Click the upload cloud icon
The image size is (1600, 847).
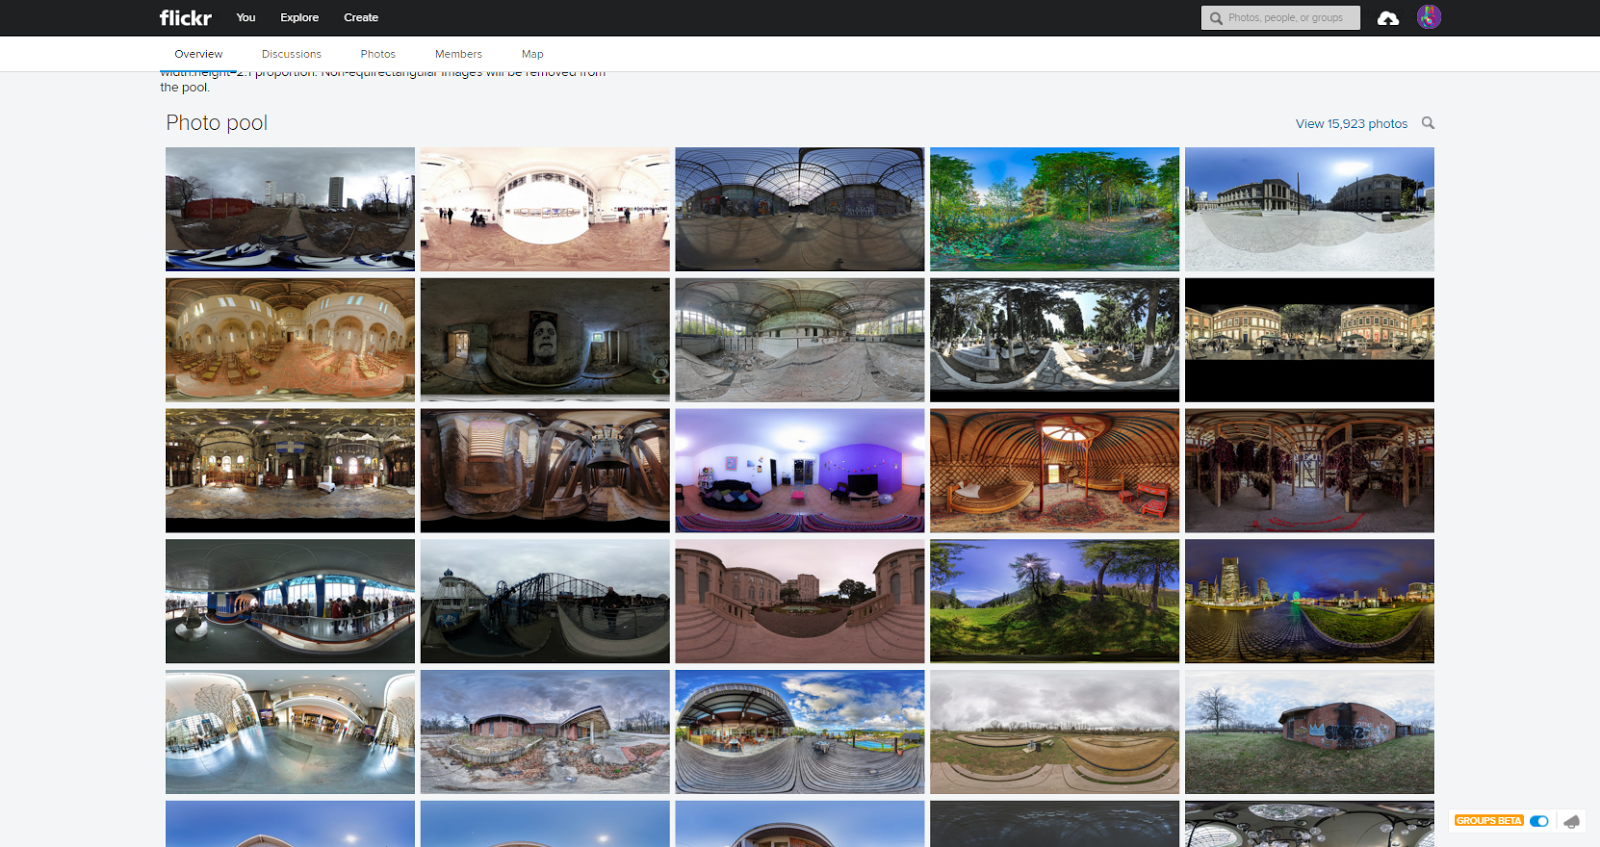click(x=1388, y=18)
